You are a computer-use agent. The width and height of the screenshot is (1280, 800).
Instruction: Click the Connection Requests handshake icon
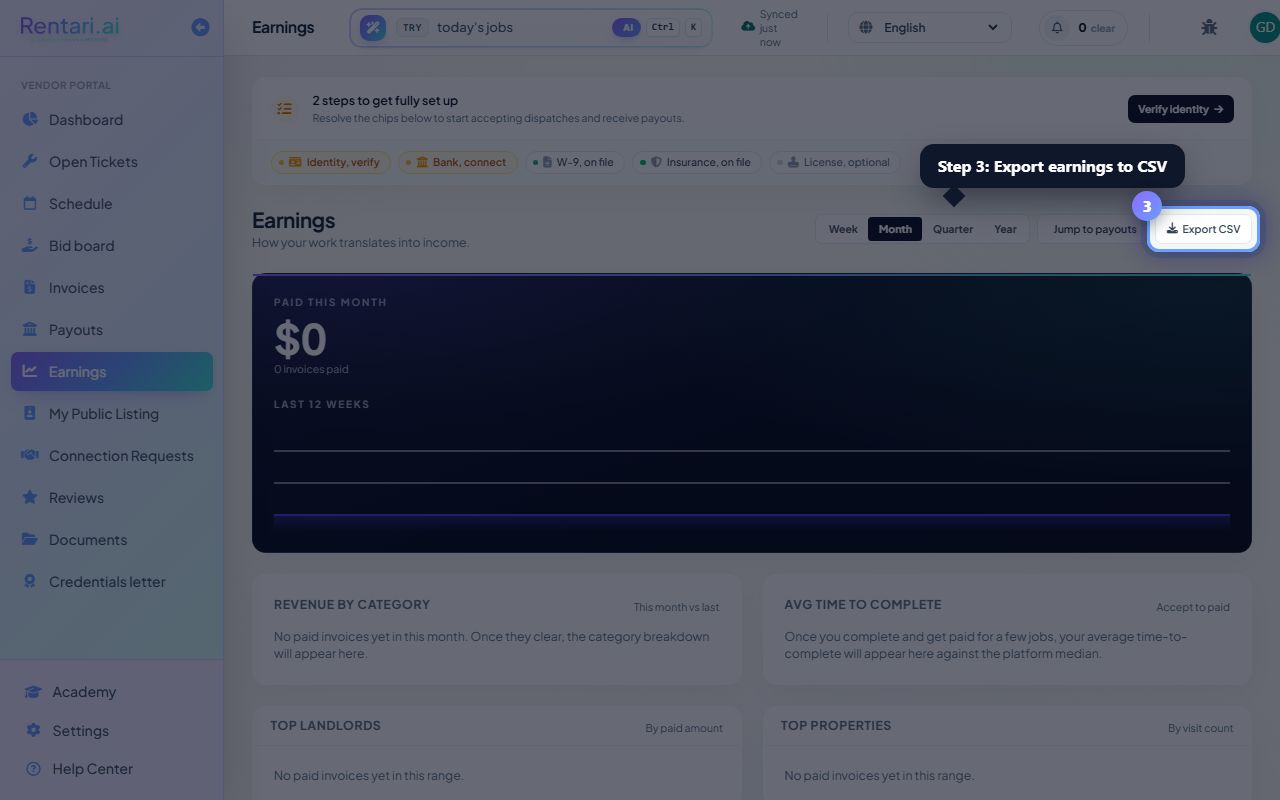click(x=30, y=456)
